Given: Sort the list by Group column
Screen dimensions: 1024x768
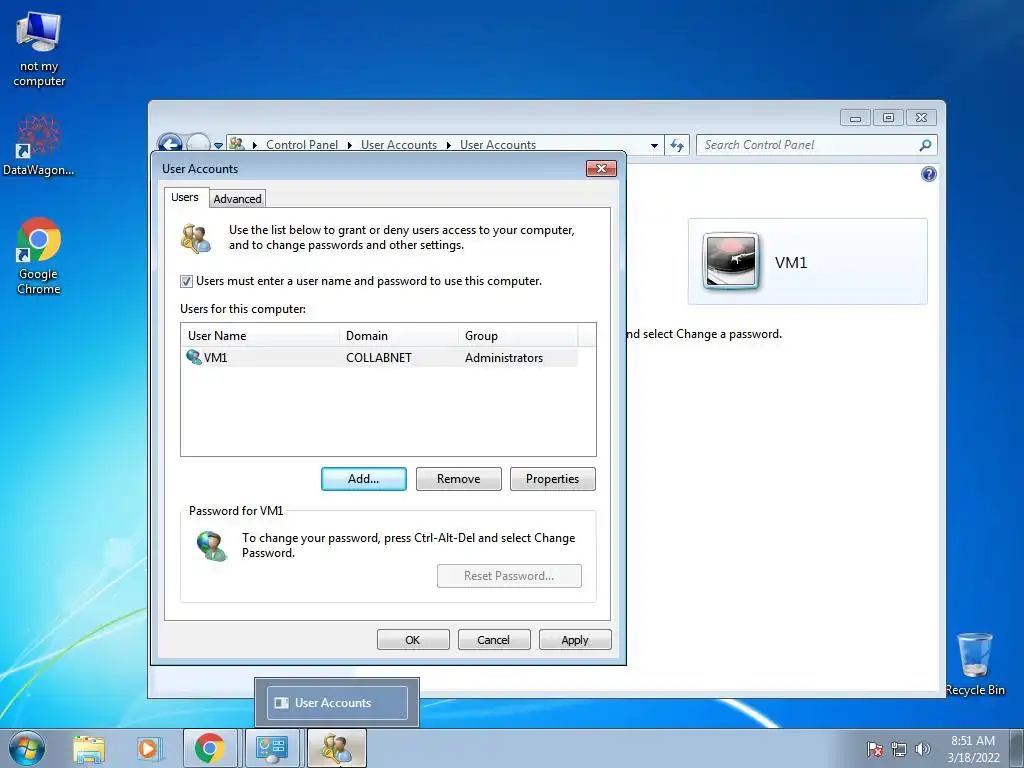Looking at the screenshot, I should [518, 336].
